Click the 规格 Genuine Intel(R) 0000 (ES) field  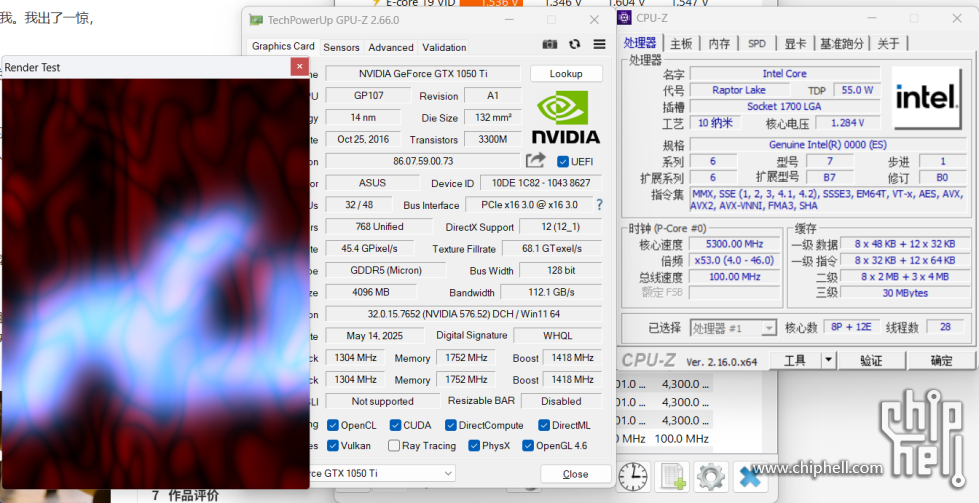coord(827,145)
